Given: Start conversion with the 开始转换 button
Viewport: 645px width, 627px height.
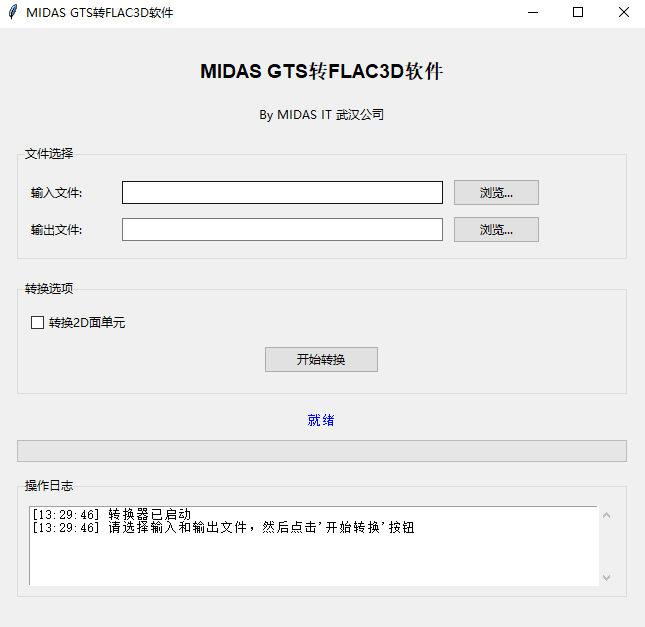Looking at the screenshot, I should pyautogui.click(x=321, y=360).
